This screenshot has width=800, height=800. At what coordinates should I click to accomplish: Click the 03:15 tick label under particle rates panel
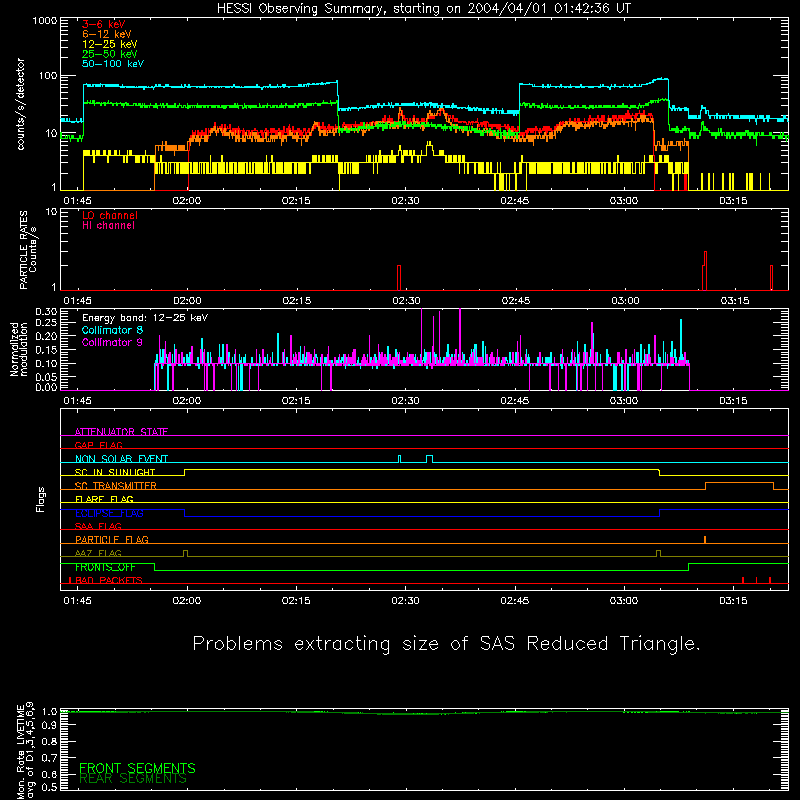coord(734,301)
